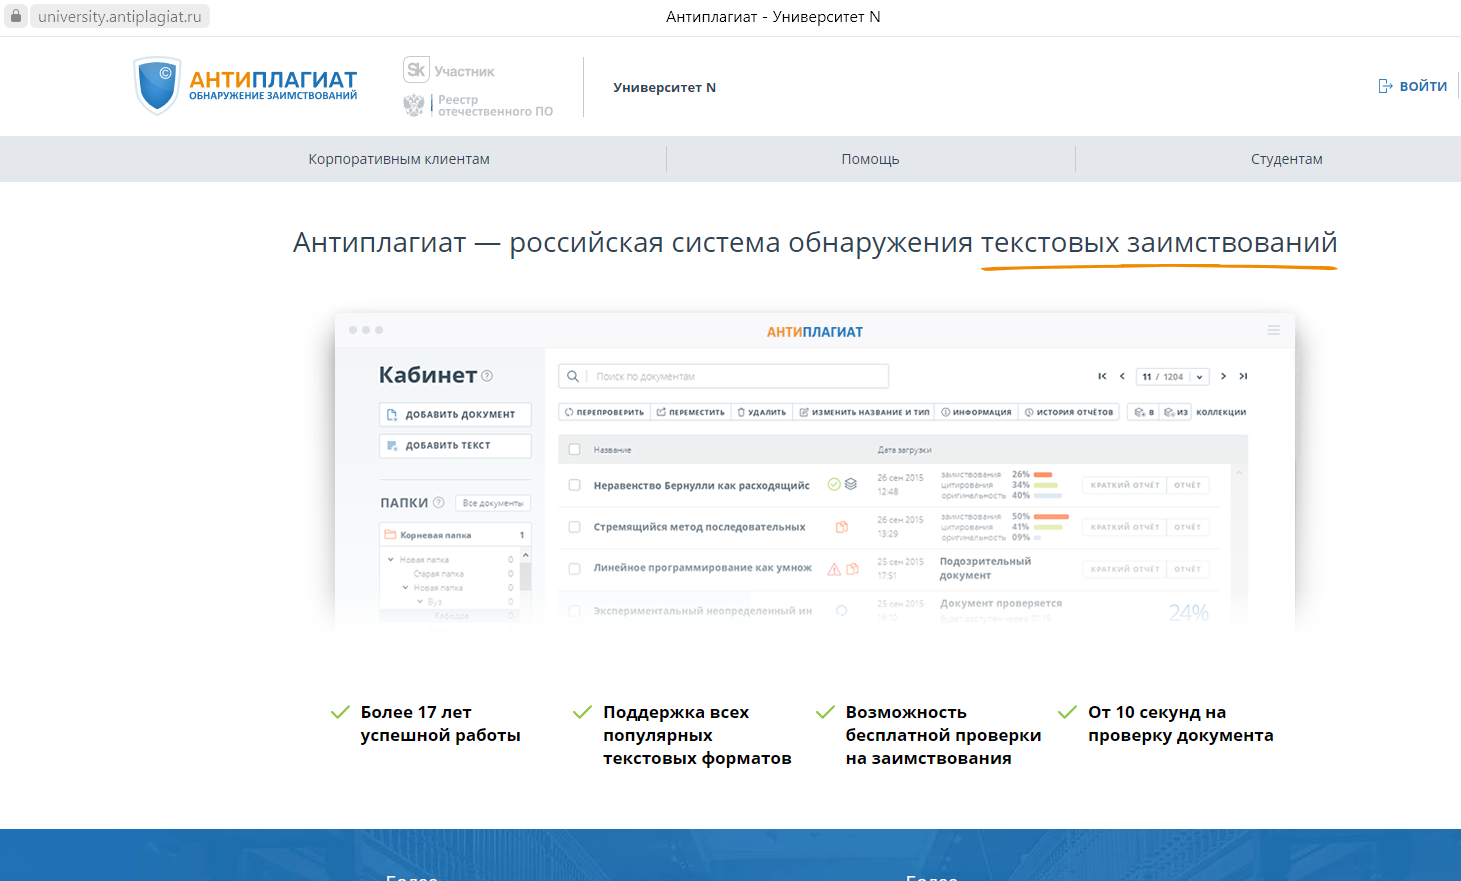
Task: Check the box for Неравенство Бернулли
Action: [x=574, y=485]
